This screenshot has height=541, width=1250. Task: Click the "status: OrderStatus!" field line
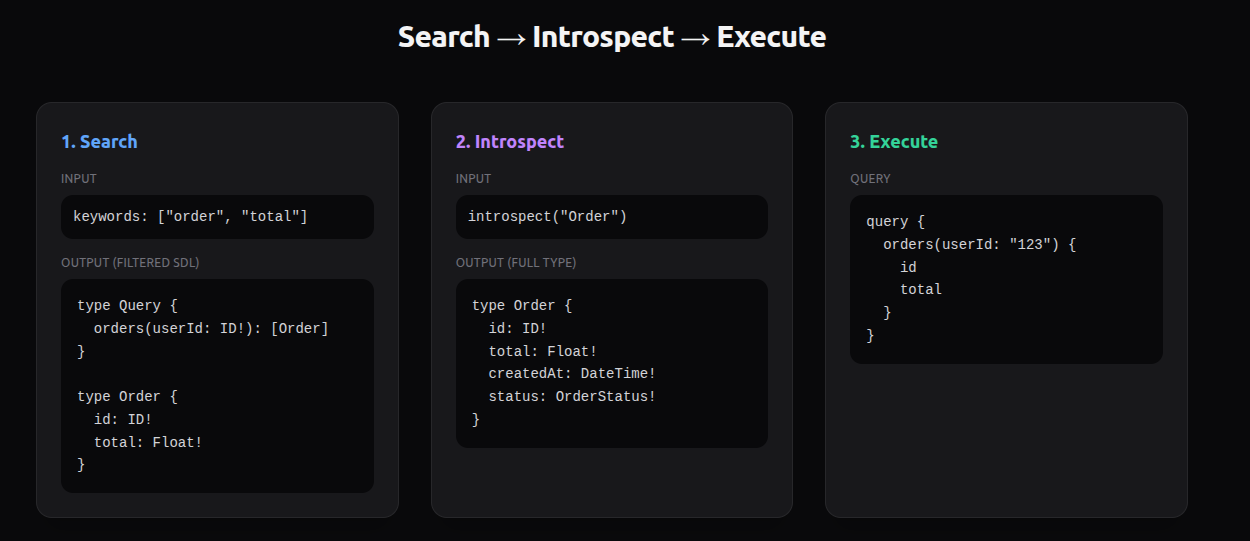(572, 397)
